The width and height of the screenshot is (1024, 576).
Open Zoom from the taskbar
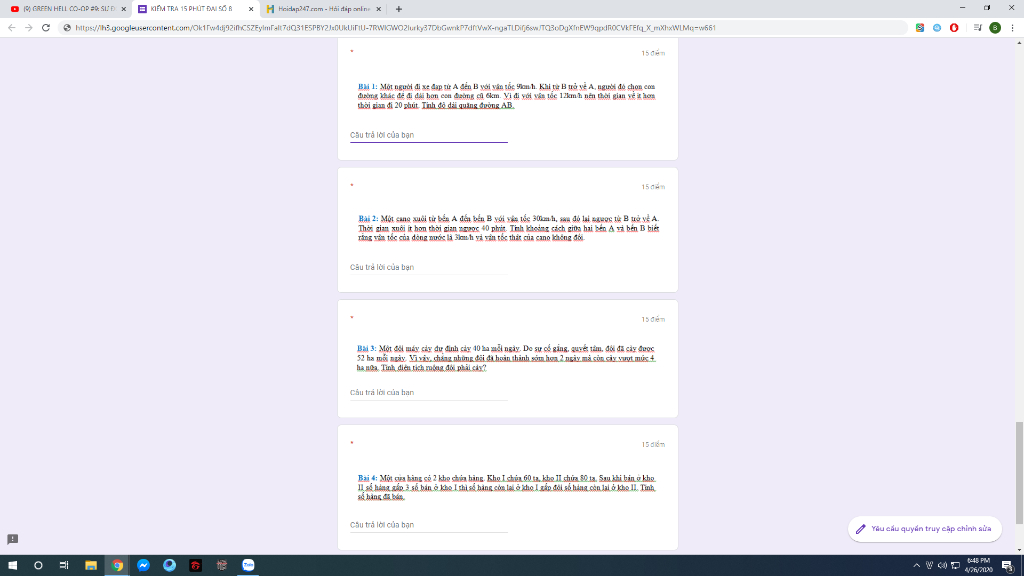tap(248, 566)
